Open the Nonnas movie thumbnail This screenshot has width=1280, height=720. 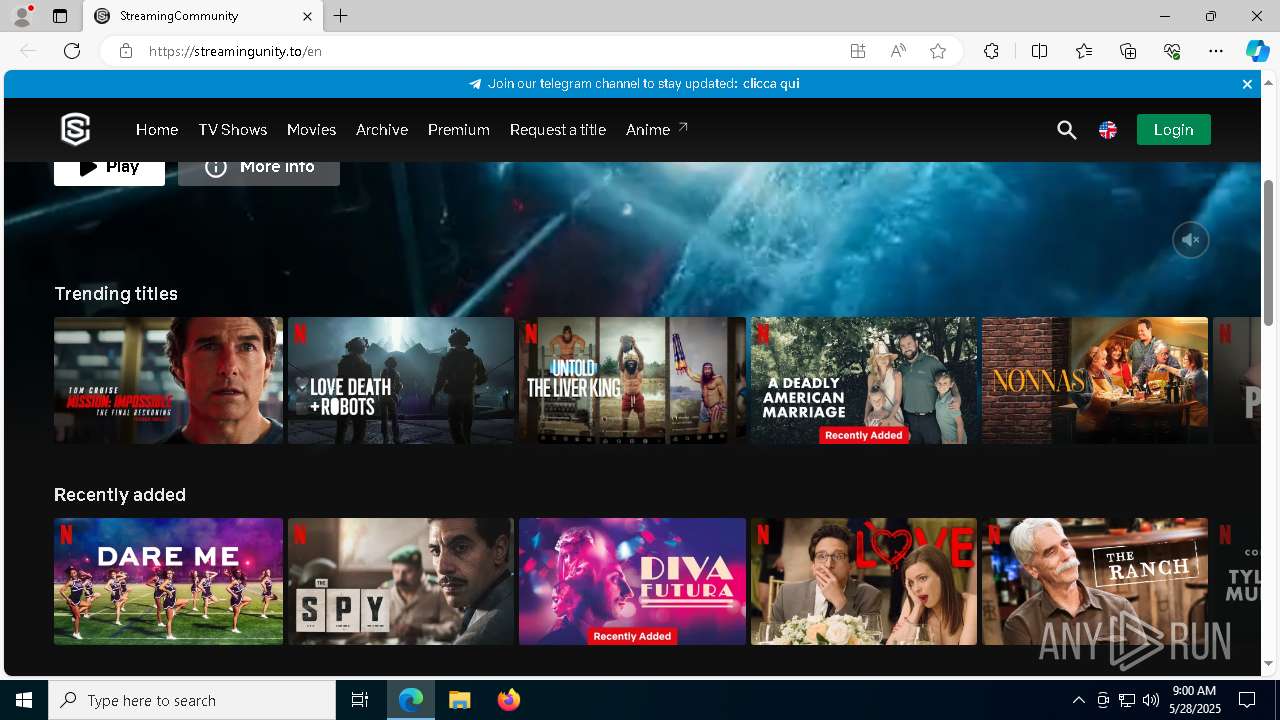tap(1095, 380)
